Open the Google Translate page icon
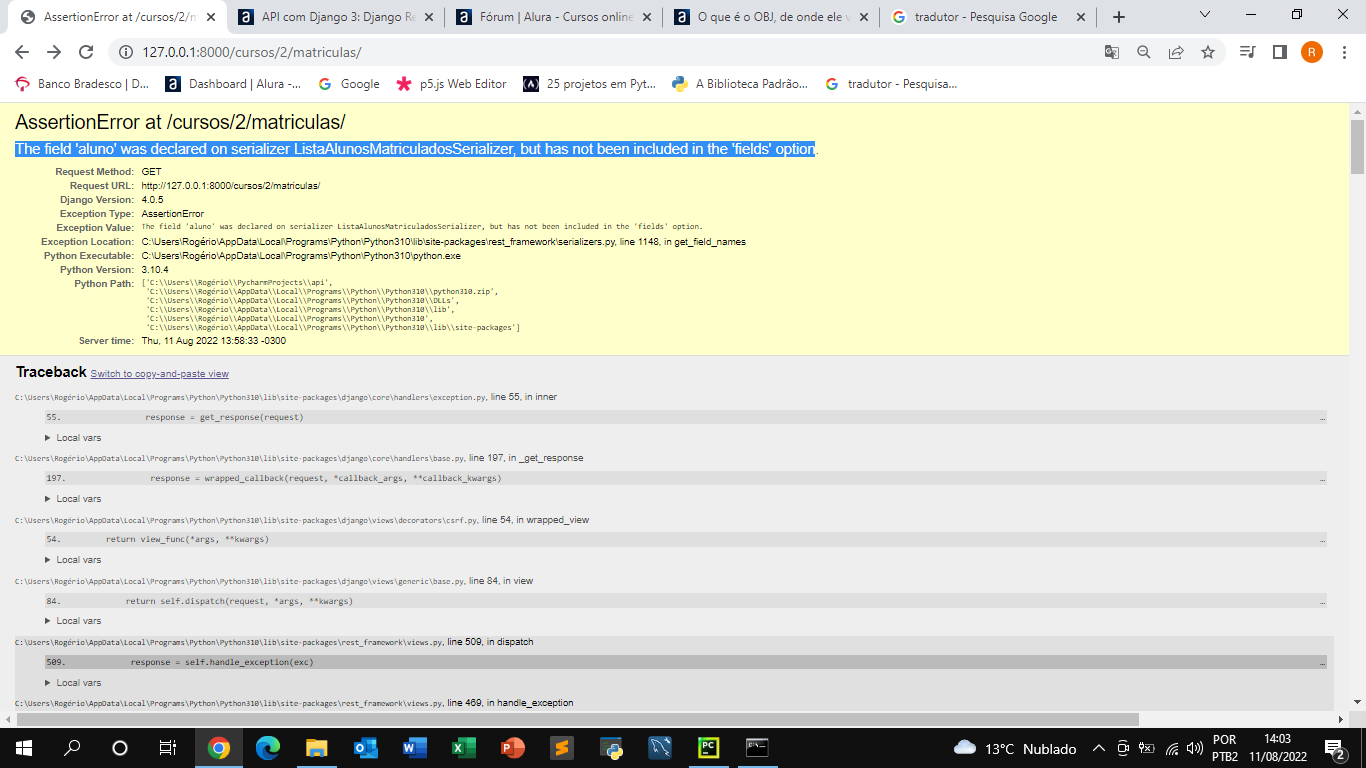 tap(1112, 52)
